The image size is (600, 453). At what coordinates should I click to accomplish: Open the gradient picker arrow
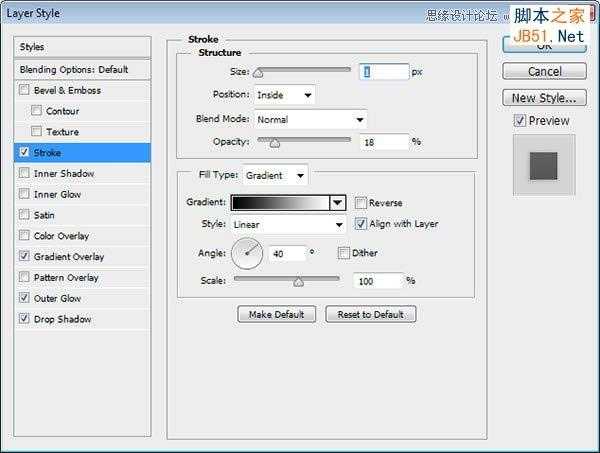point(338,203)
